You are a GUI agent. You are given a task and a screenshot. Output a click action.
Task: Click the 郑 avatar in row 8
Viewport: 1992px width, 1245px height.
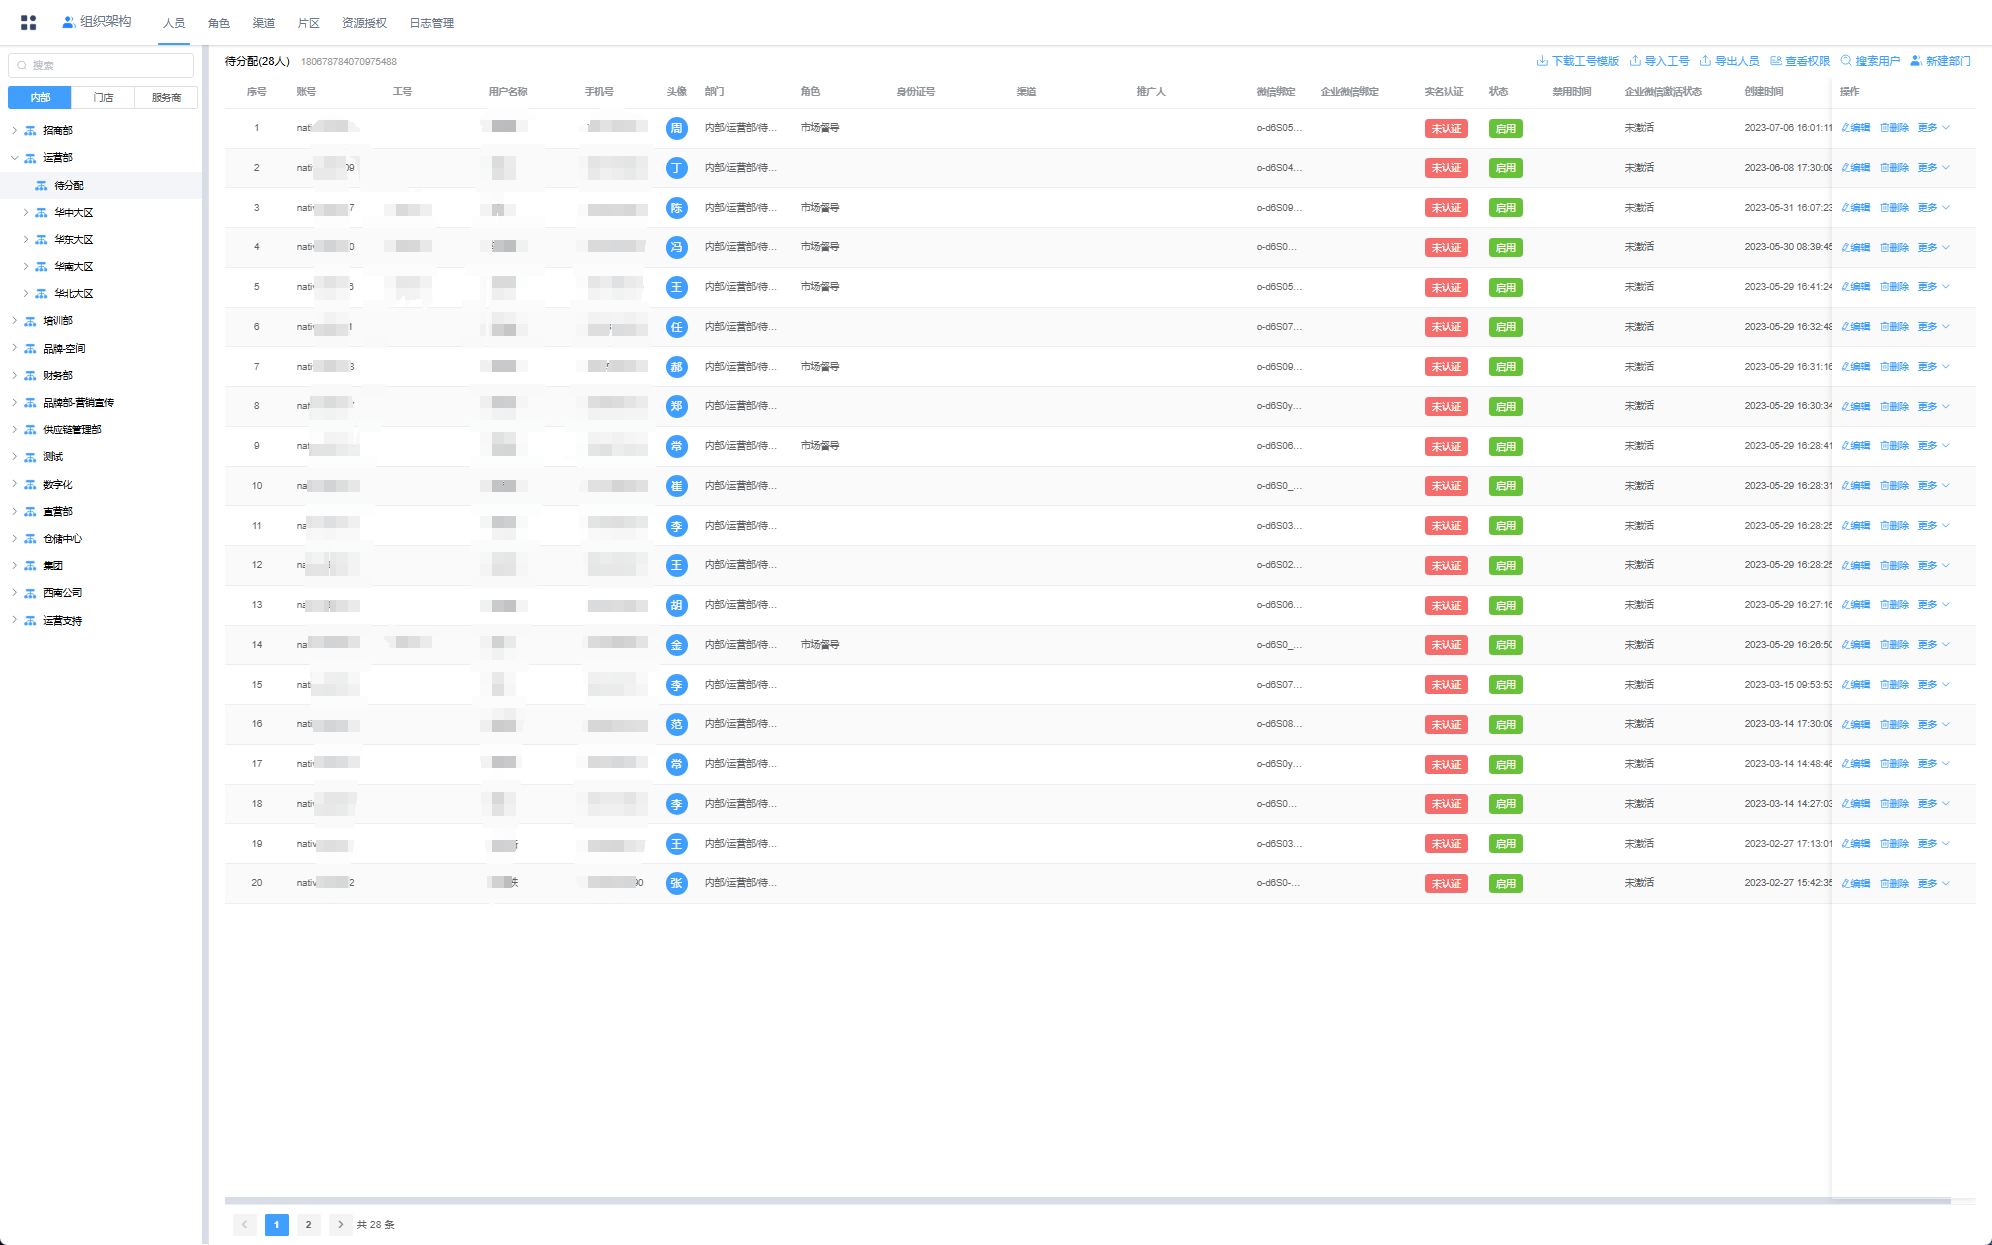coord(676,406)
